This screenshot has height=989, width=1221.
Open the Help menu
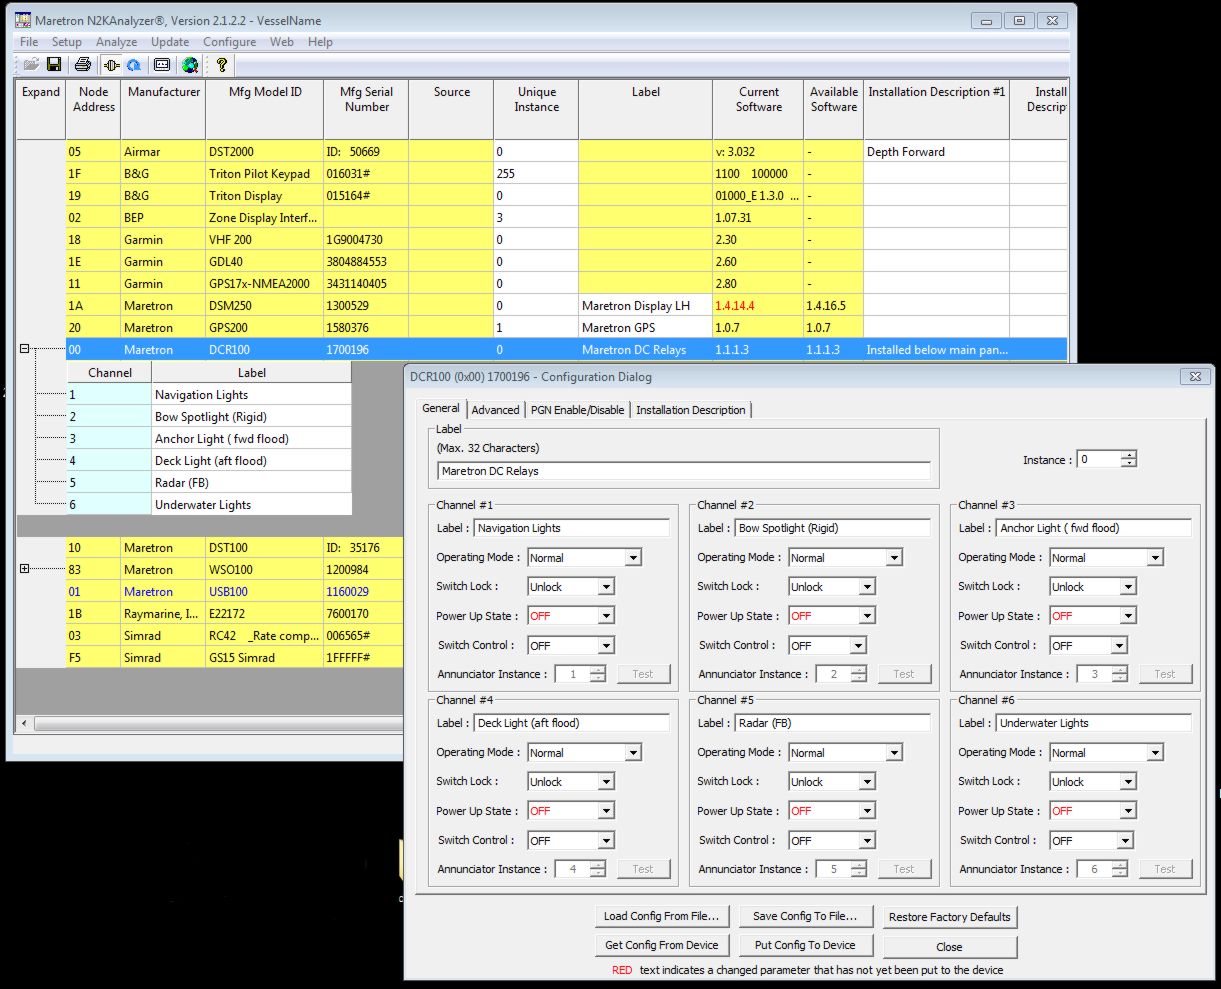pyautogui.click(x=320, y=42)
